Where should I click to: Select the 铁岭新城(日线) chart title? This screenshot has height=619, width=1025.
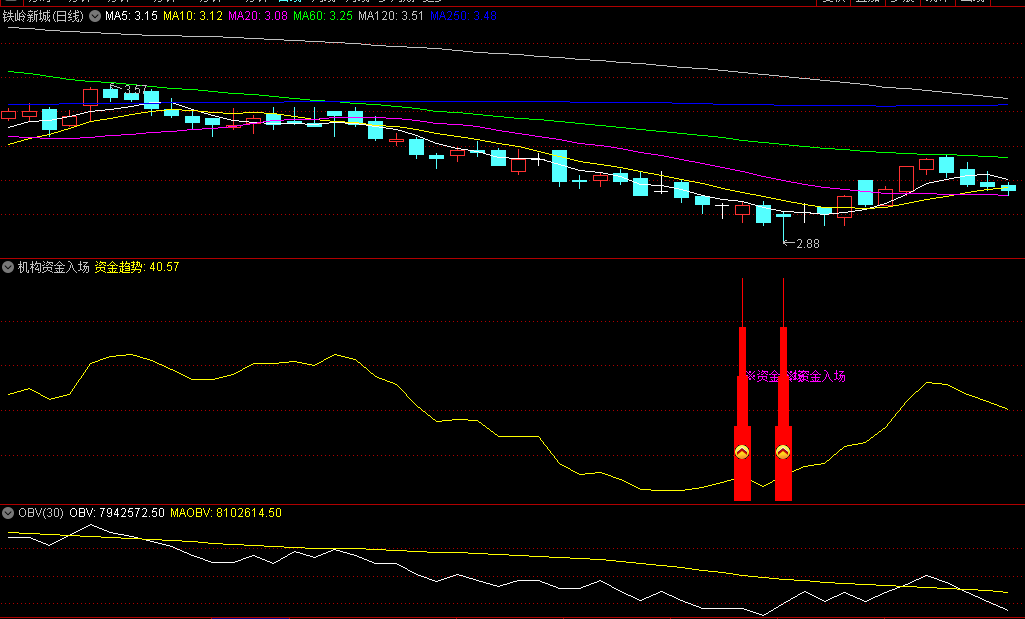click(43, 16)
